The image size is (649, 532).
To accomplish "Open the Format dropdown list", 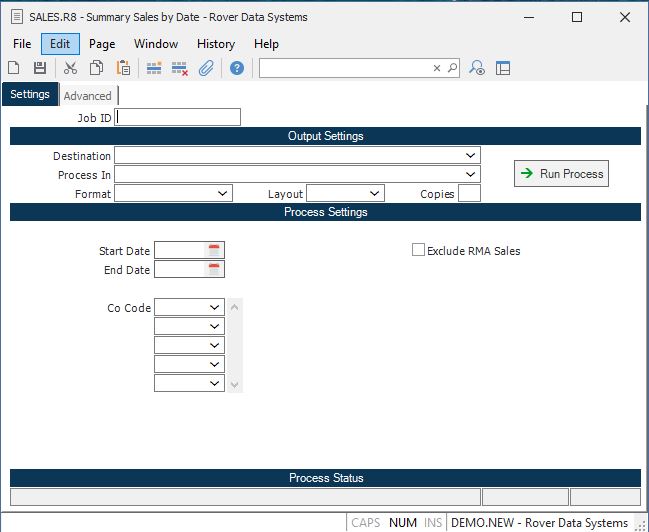I will pyautogui.click(x=222, y=194).
